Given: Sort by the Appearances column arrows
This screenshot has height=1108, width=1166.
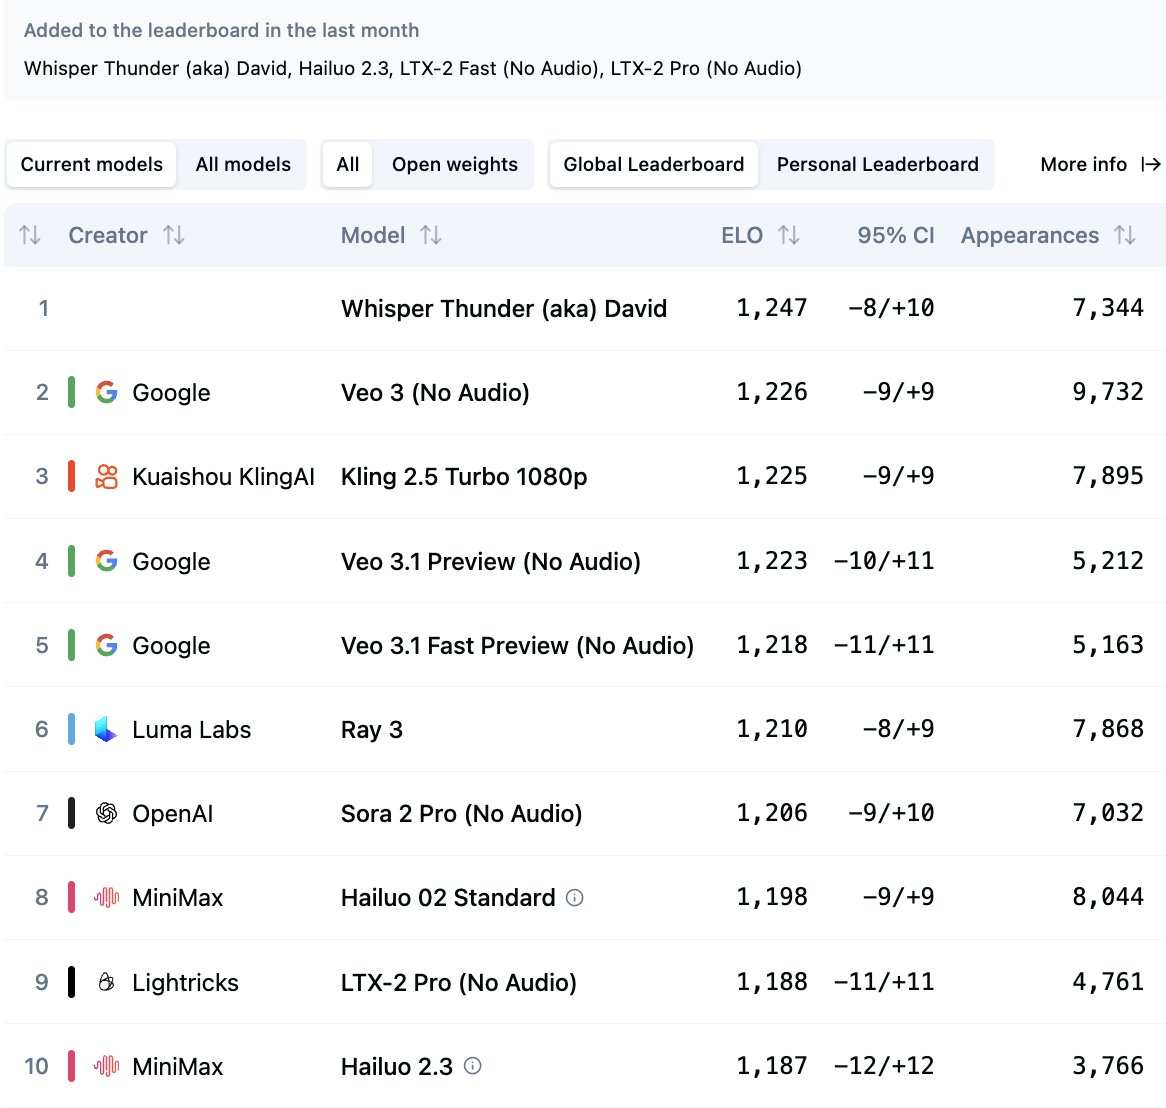Looking at the screenshot, I should 1125,236.
